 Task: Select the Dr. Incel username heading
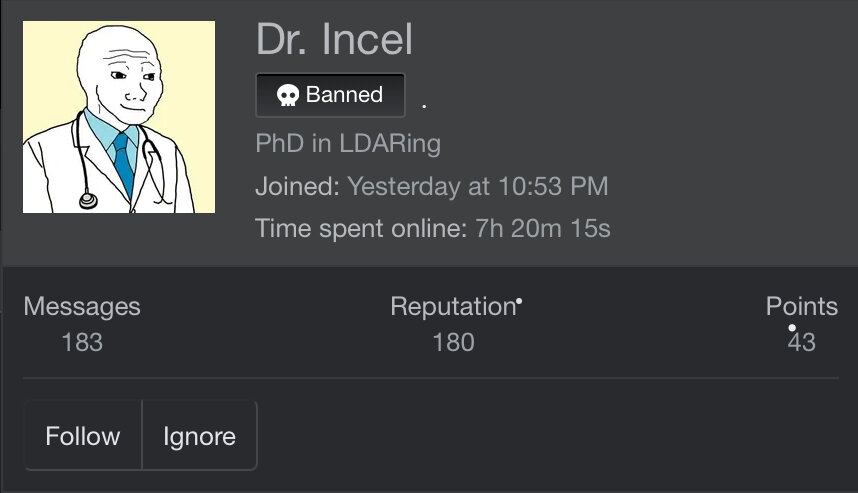click(334, 40)
